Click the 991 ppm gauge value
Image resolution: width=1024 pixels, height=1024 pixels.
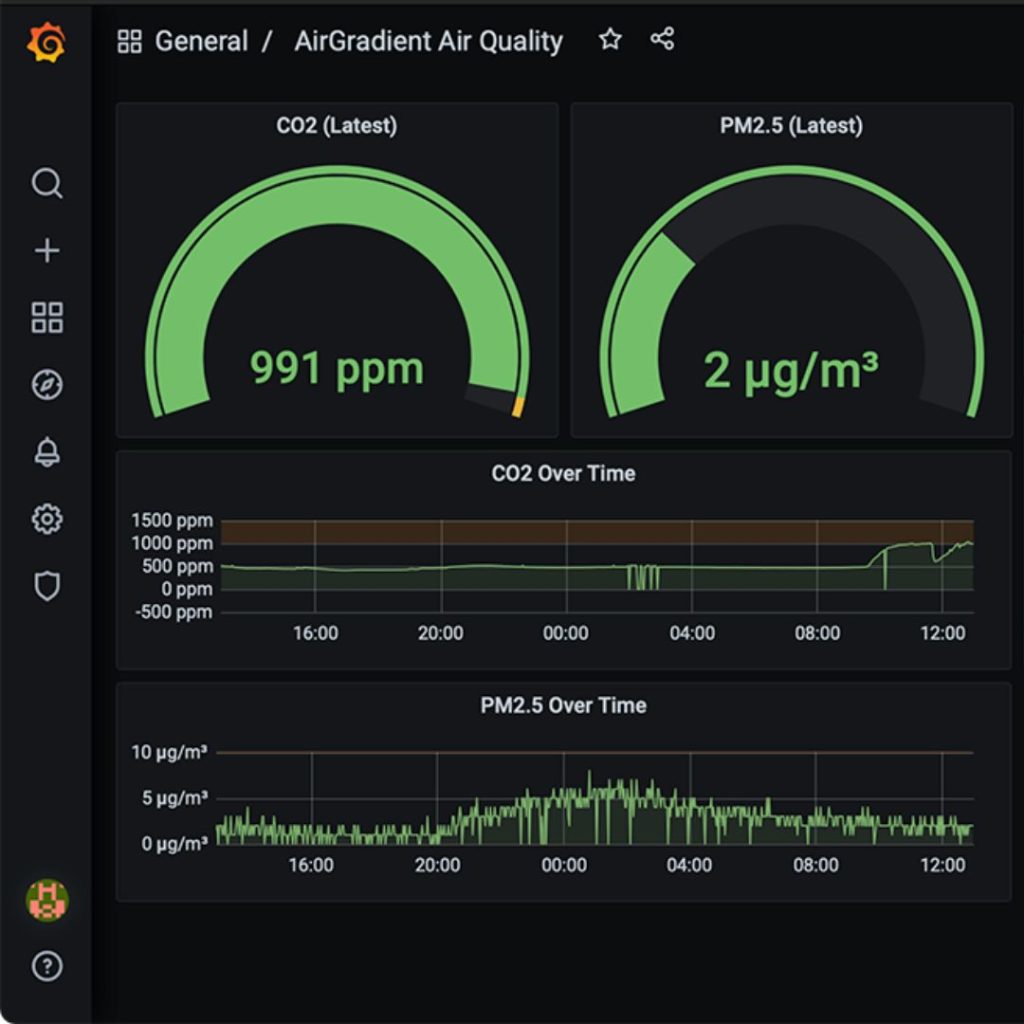[x=337, y=368]
